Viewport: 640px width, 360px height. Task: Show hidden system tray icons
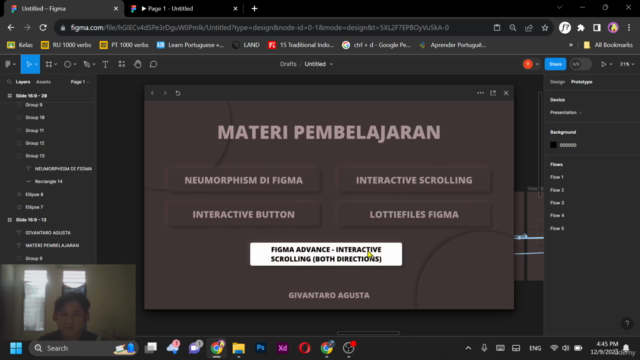pyautogui.click(x=468, y=348)
